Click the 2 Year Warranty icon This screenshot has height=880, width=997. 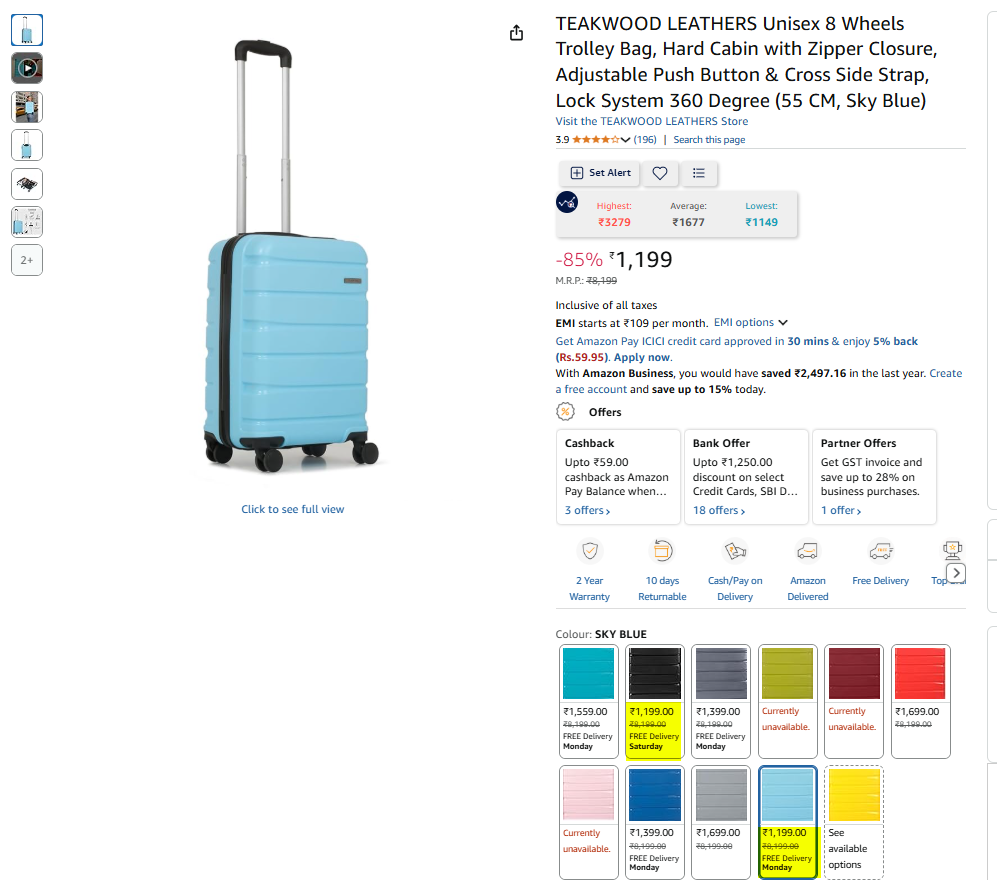click(590, 551)
